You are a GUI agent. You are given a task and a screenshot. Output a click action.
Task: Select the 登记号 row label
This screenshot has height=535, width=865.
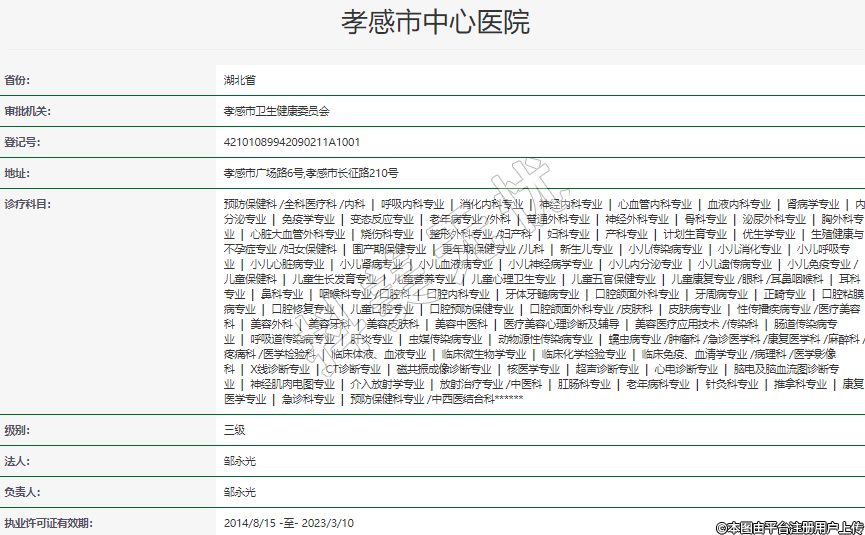pos(22,142)
